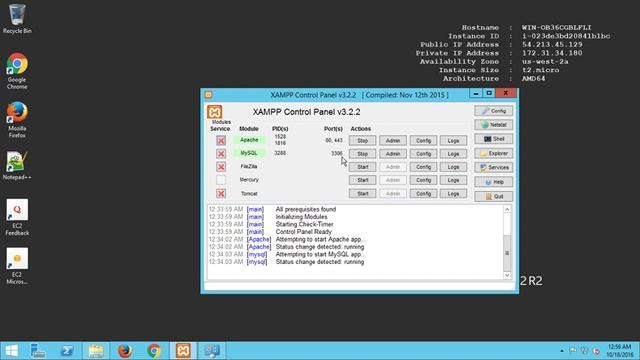640x360 pixels.
Task: Click 'Attempting to start MySQL app' log line
Action: [x=320, y=254]
